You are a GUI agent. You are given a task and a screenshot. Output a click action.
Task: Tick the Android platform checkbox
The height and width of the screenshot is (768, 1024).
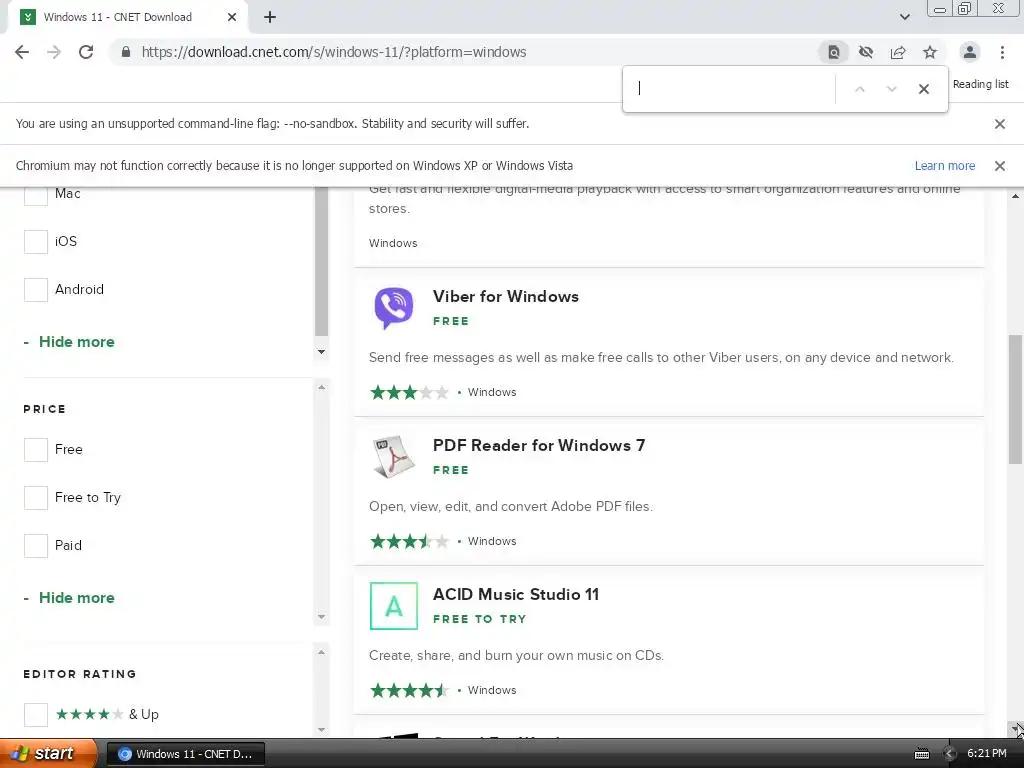pyautogui.click(x=36, y=290)
